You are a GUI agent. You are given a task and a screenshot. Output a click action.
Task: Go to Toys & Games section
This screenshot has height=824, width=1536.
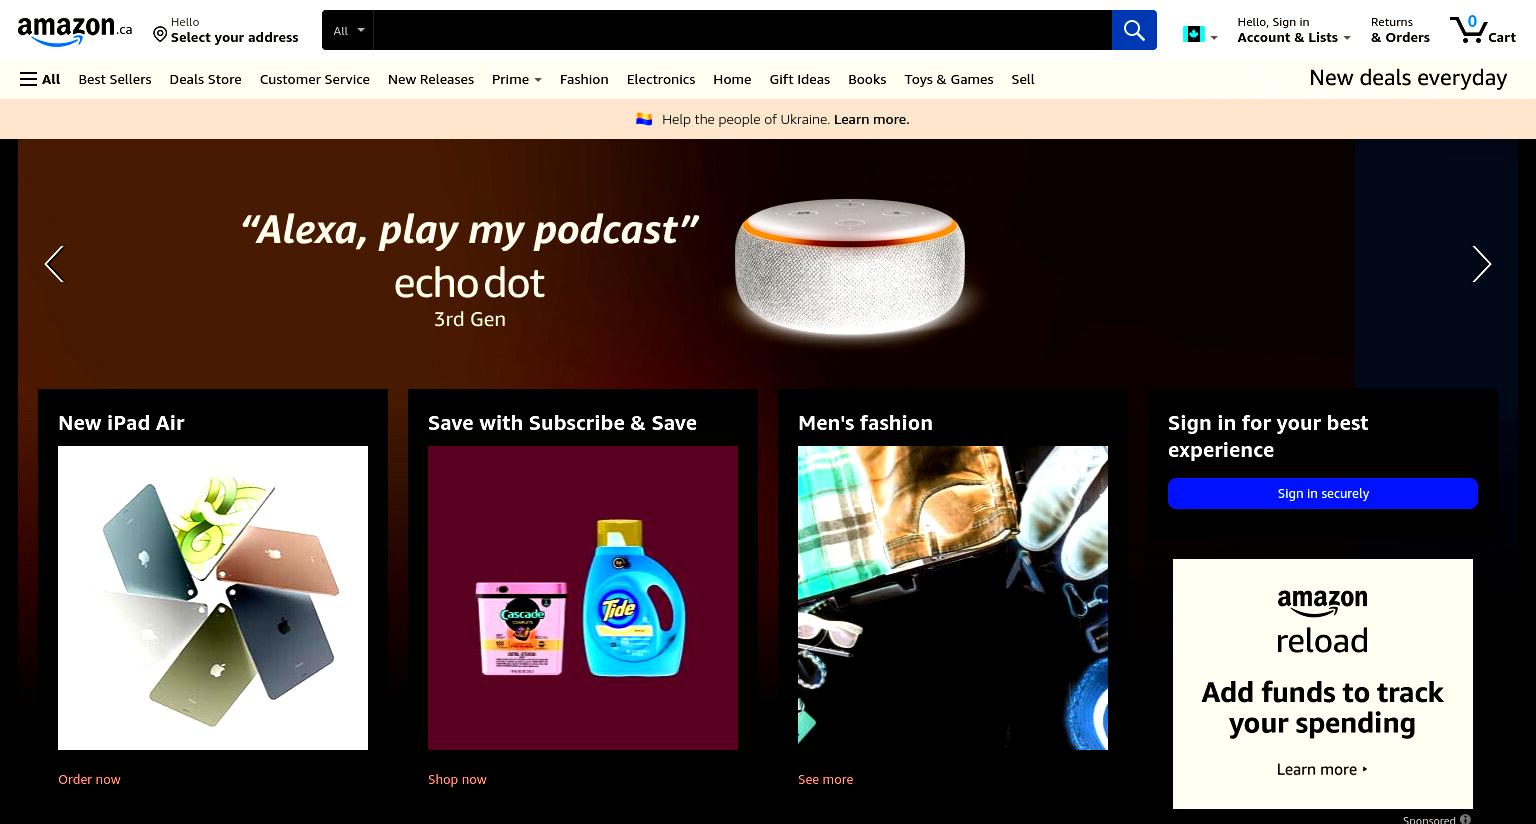(949, 79)
